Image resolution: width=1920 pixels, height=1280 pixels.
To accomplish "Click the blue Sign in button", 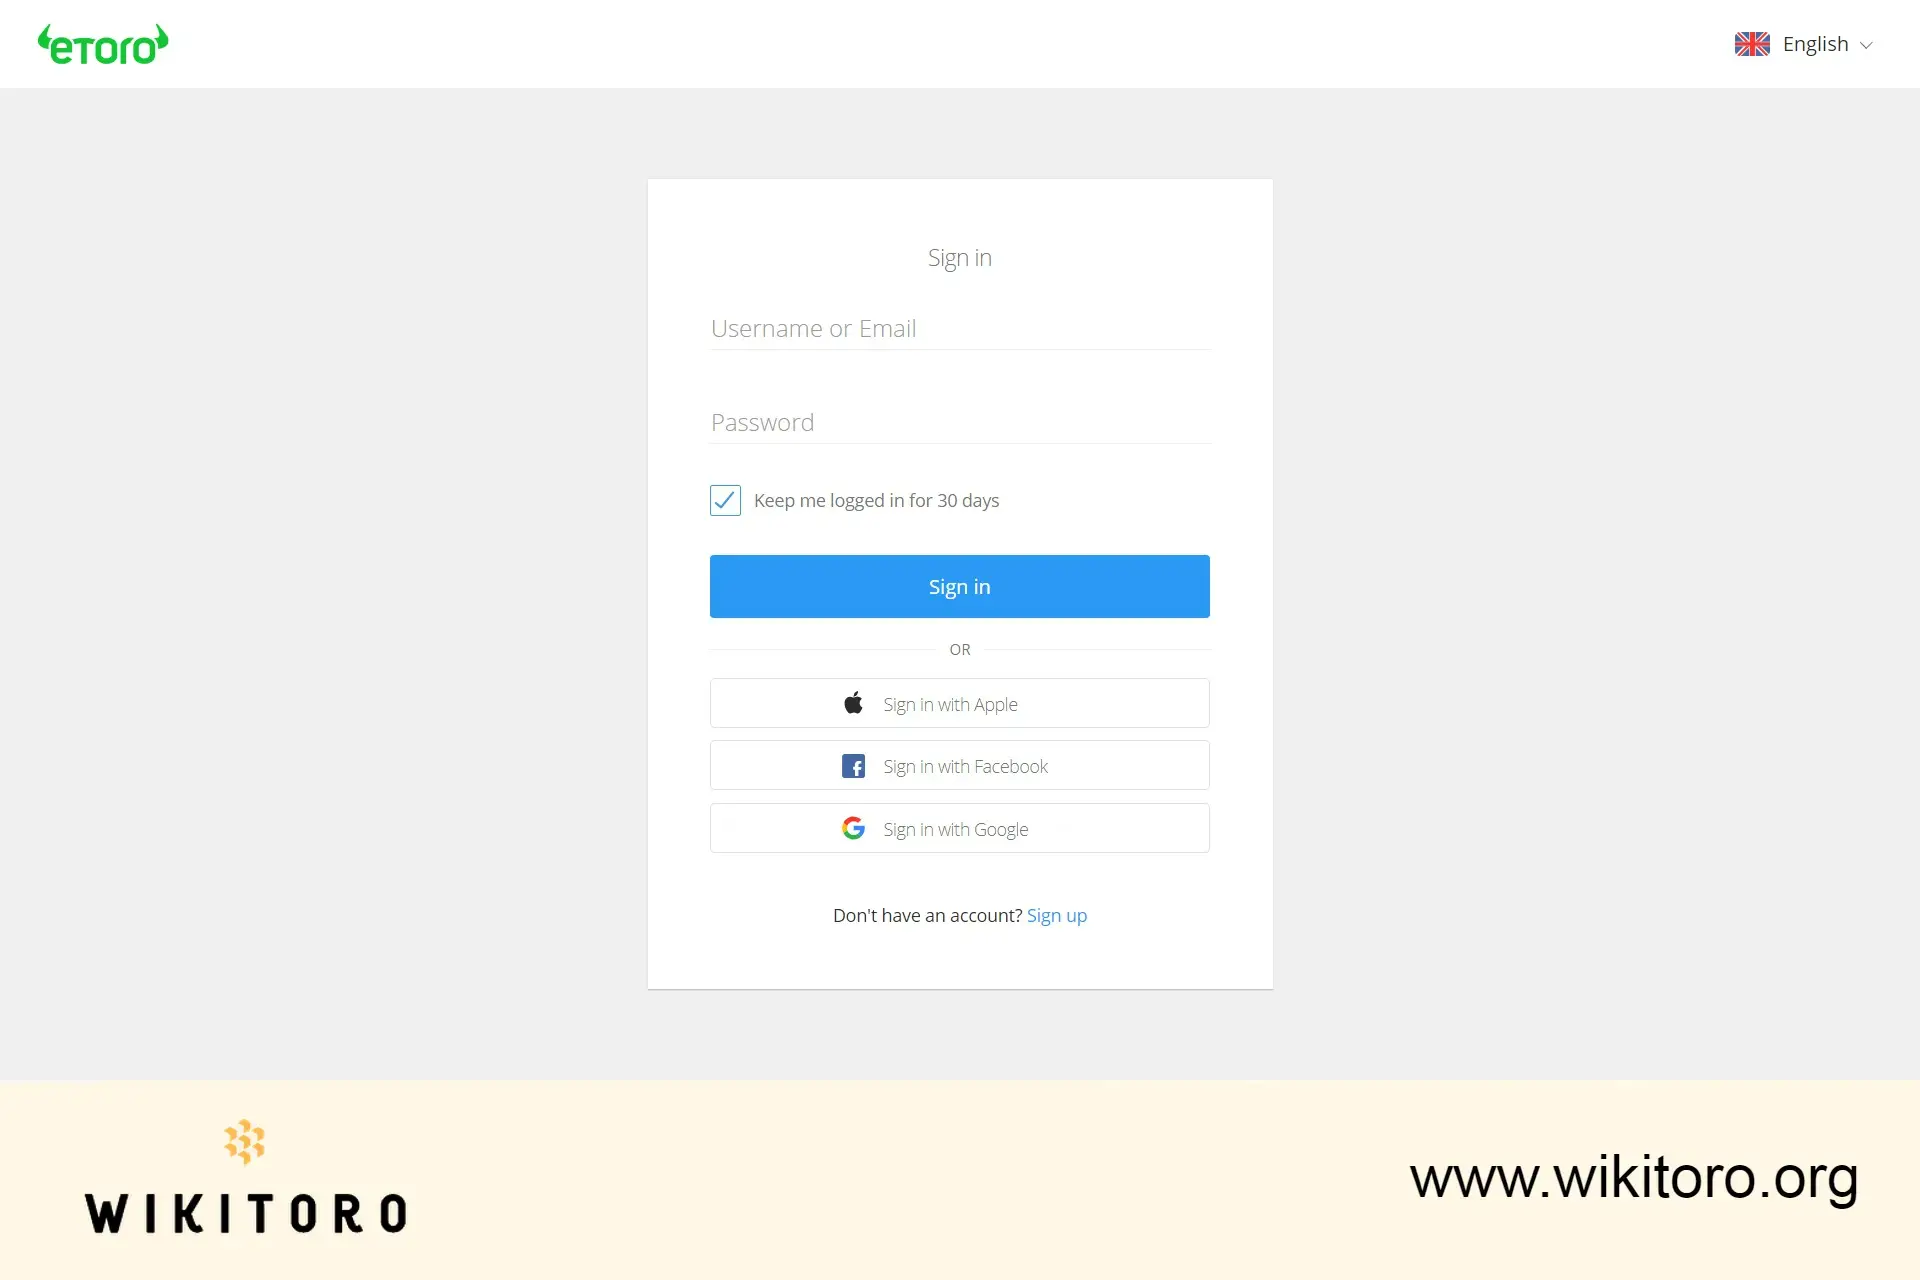I will 960,586.
